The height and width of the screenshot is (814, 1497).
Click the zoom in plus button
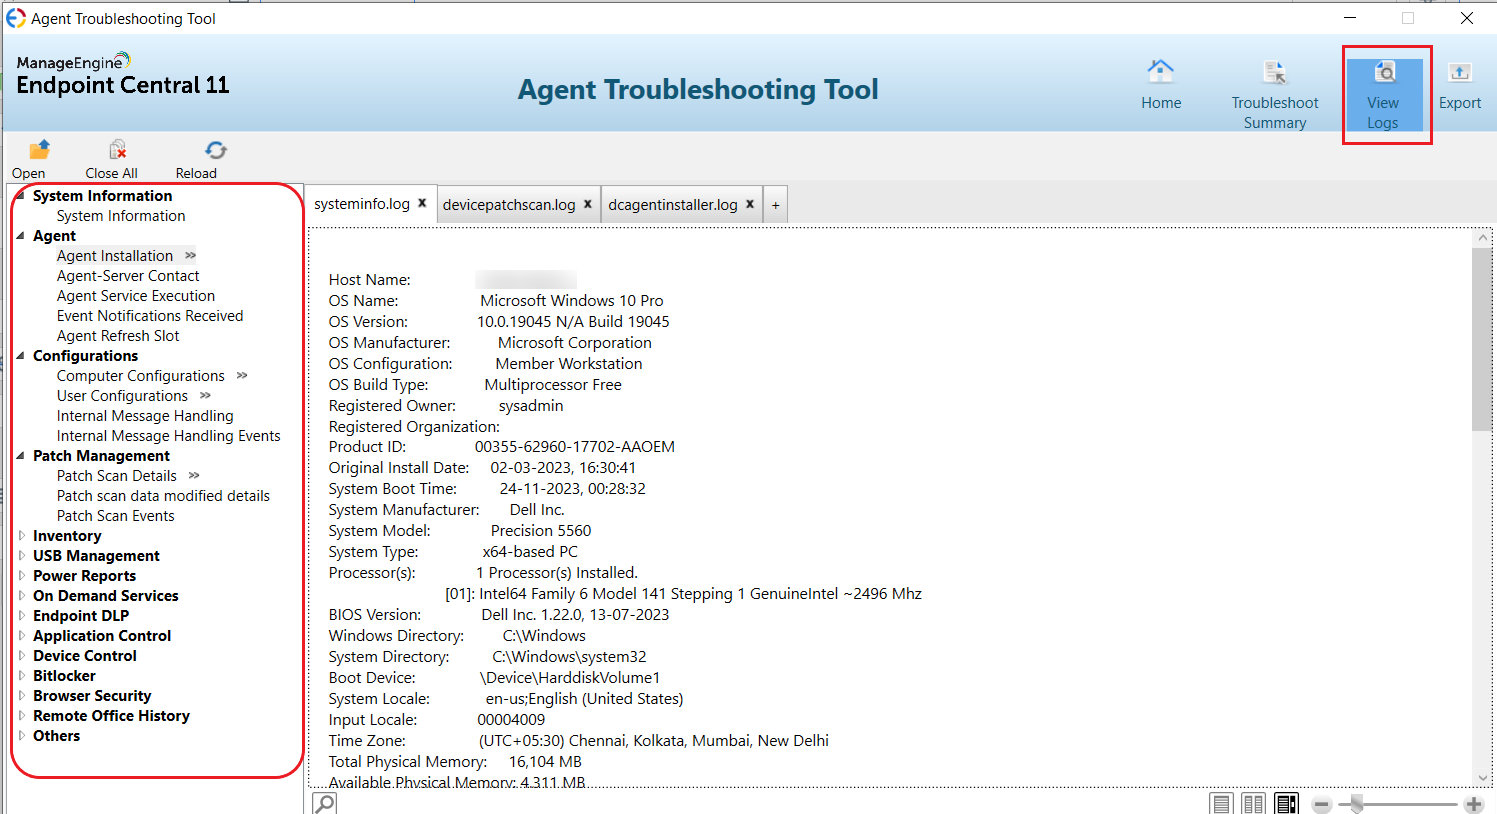1474,805
